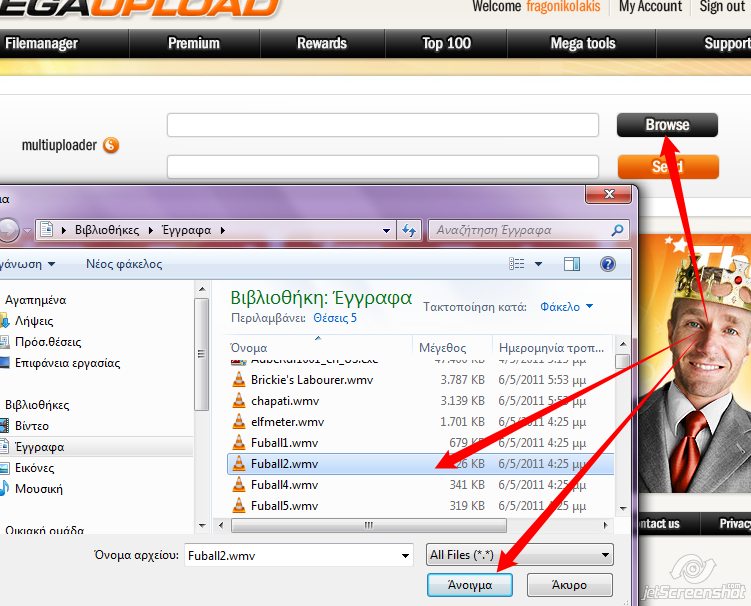The image size is (751, 606).
Task: Open the Support menu item
Action: (727, 44)
